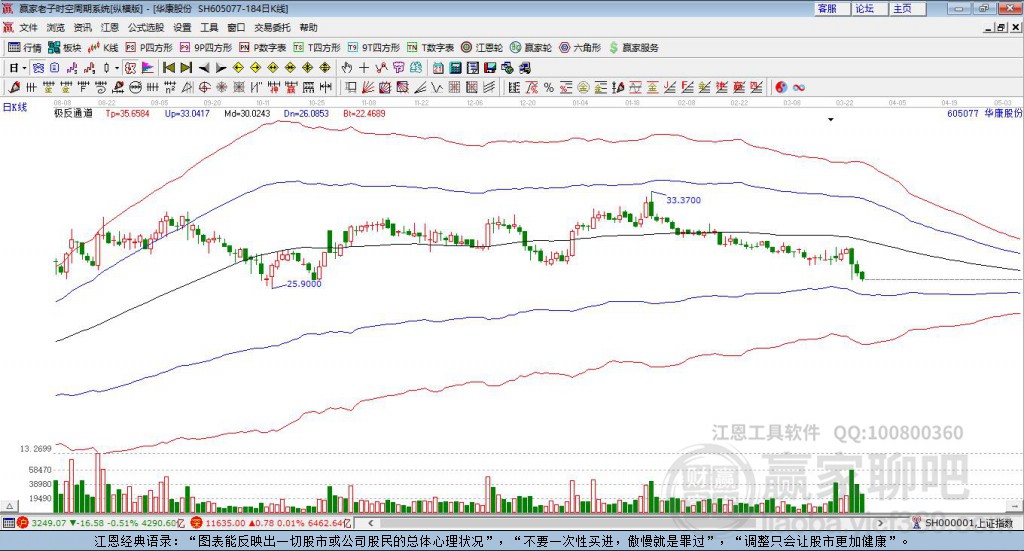This screenshot has width=1024, height=551.
Task: Click the red floppy save icon
Action: point(490,68)
